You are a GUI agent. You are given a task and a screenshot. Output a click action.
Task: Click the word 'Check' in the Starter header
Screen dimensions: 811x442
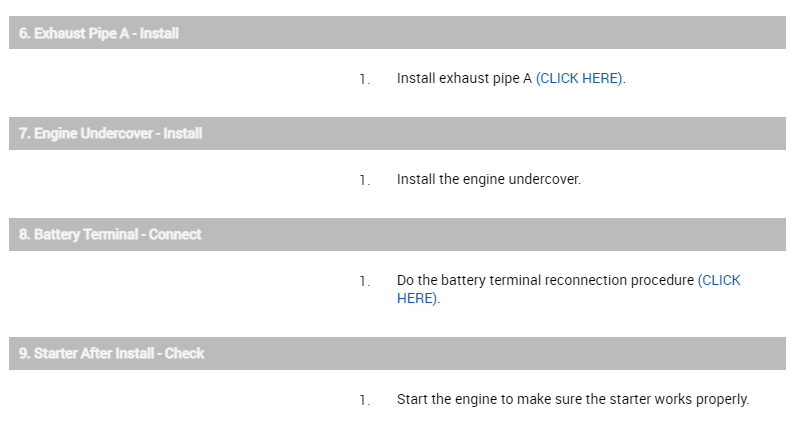tap(185, 353)
